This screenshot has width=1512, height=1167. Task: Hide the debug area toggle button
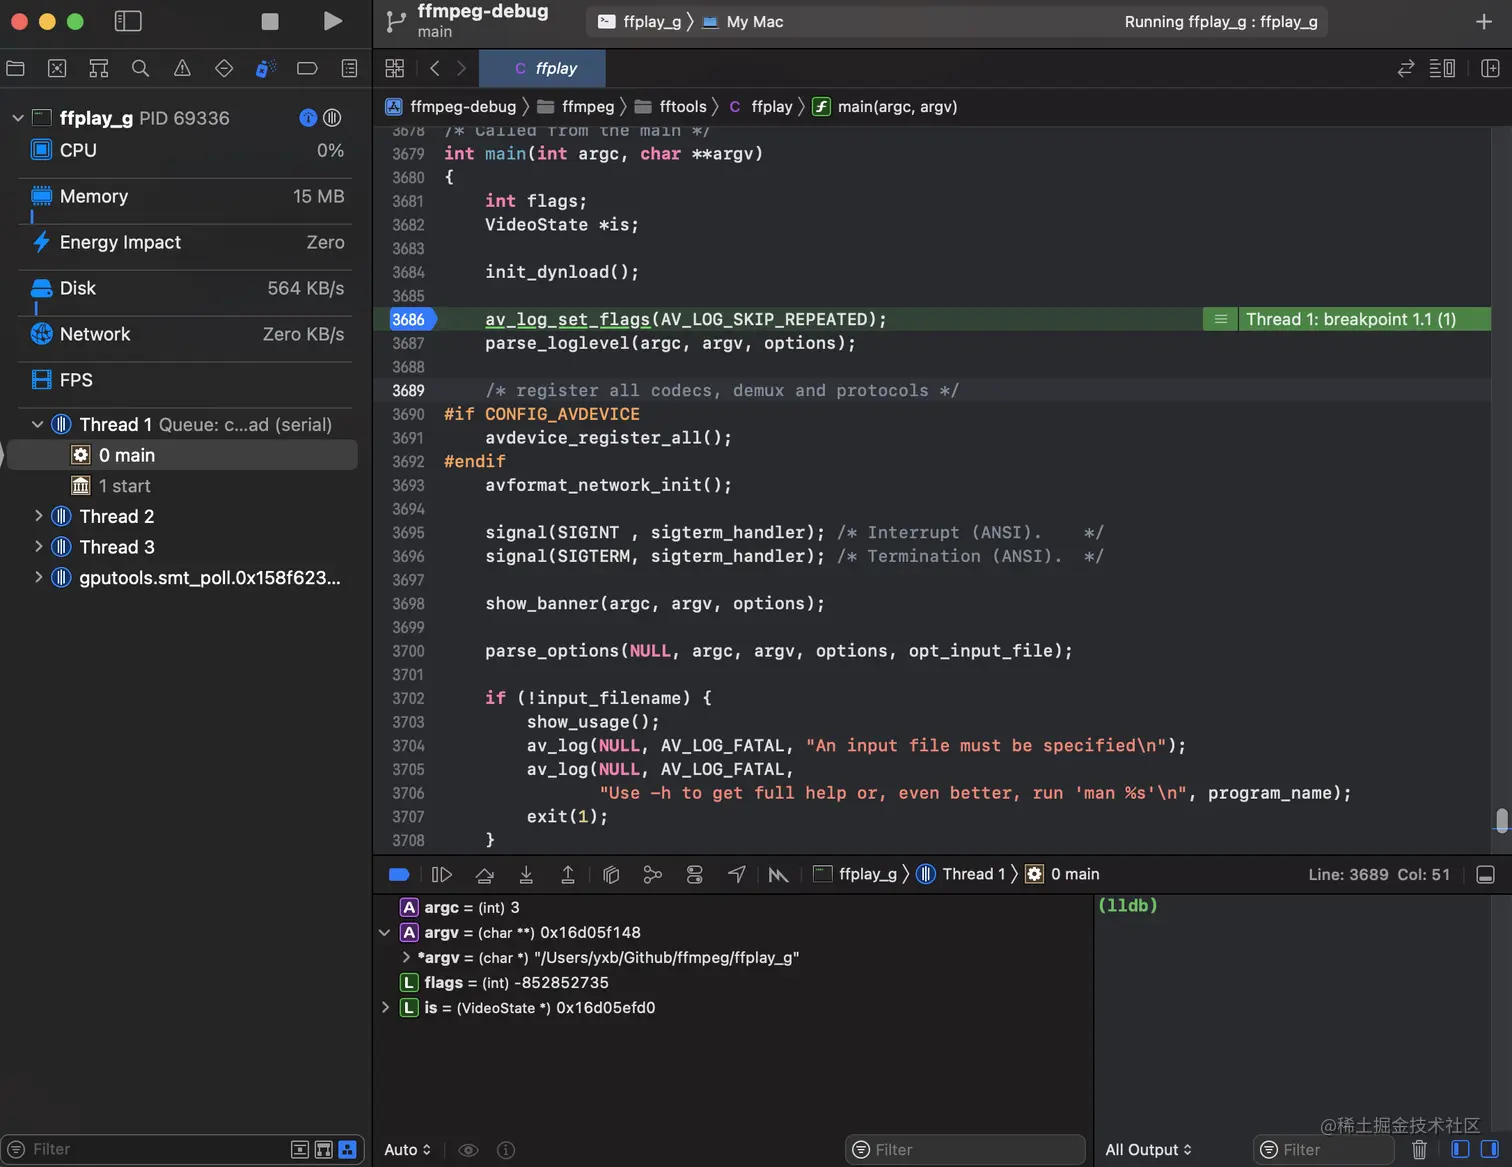pos(1486,874)
